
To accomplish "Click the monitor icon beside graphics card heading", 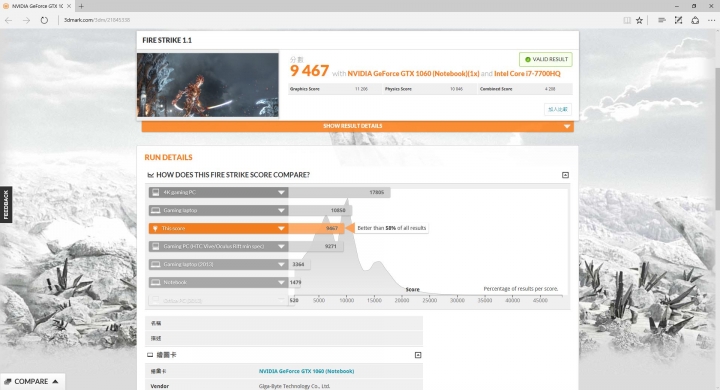I will click(150, 355).
